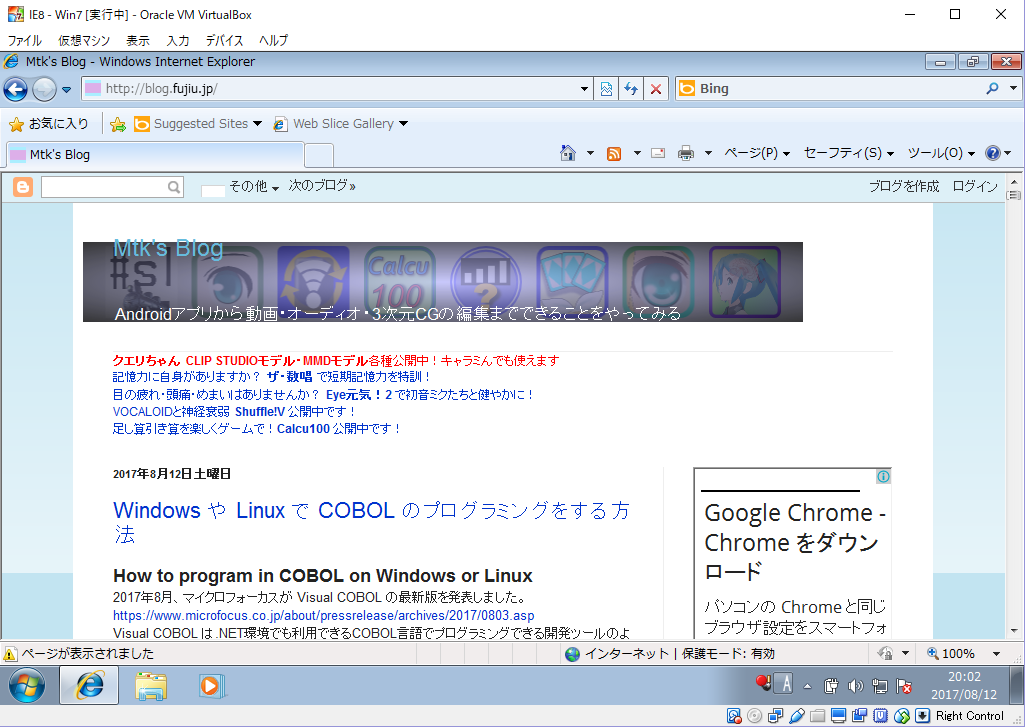Click the Refresh page icon
Viewport: 1025px width, 727px height.
pos(631,89)
